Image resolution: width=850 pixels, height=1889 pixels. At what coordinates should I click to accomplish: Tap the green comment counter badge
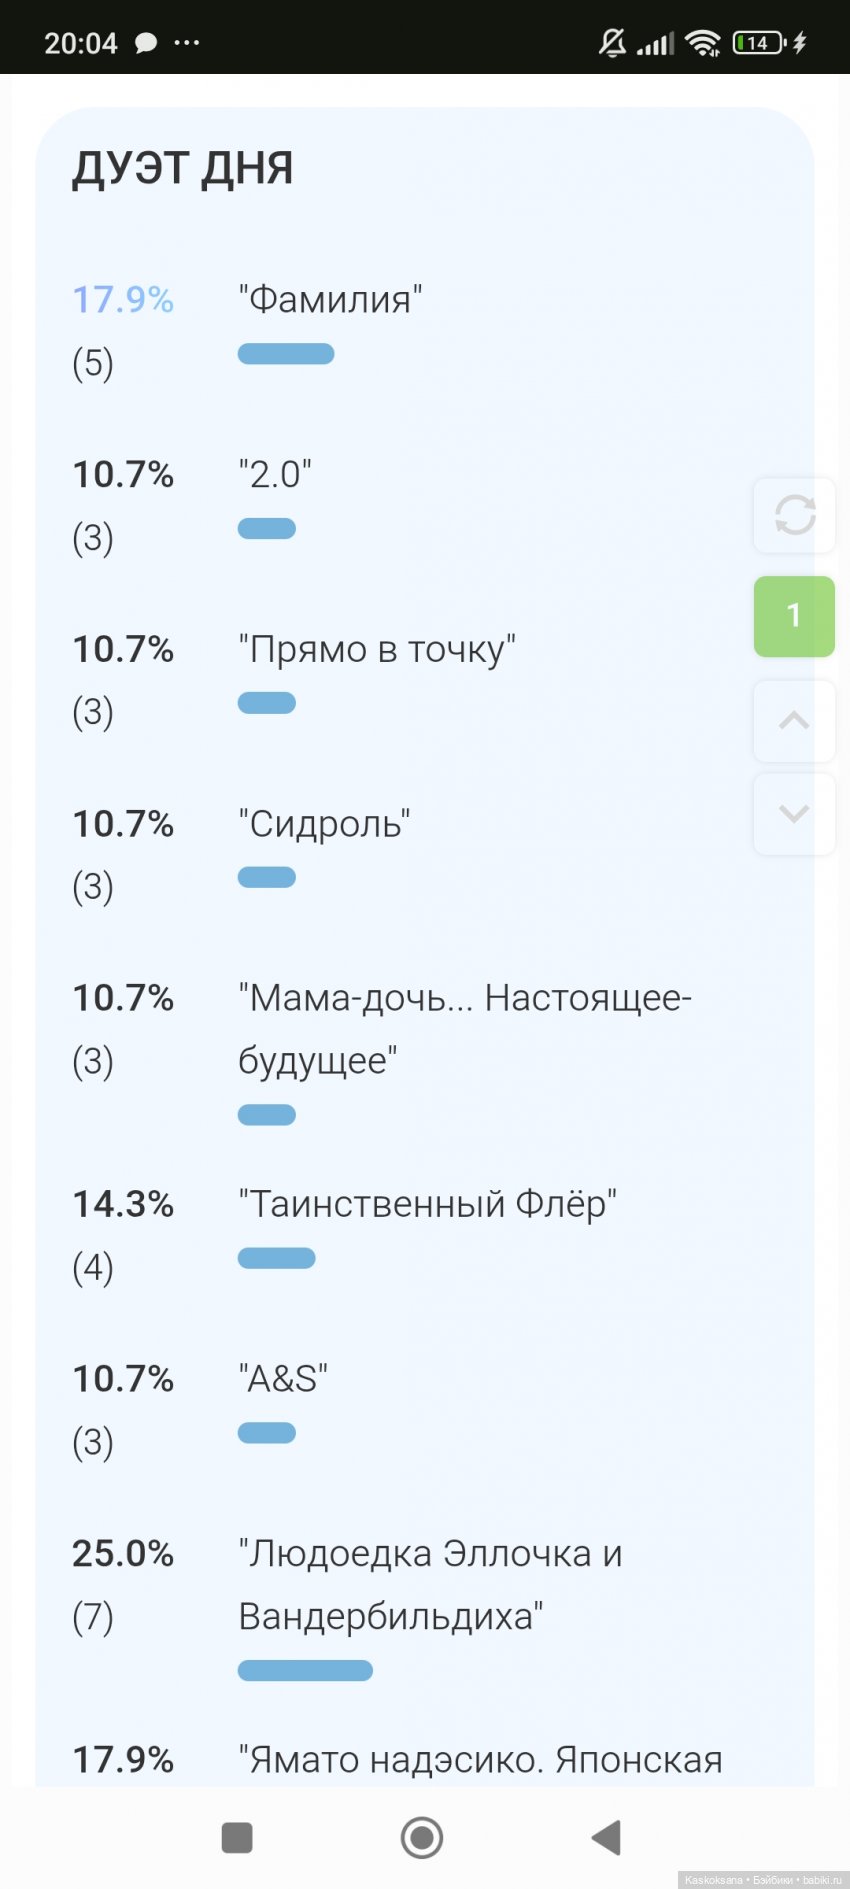coord(794,616)
